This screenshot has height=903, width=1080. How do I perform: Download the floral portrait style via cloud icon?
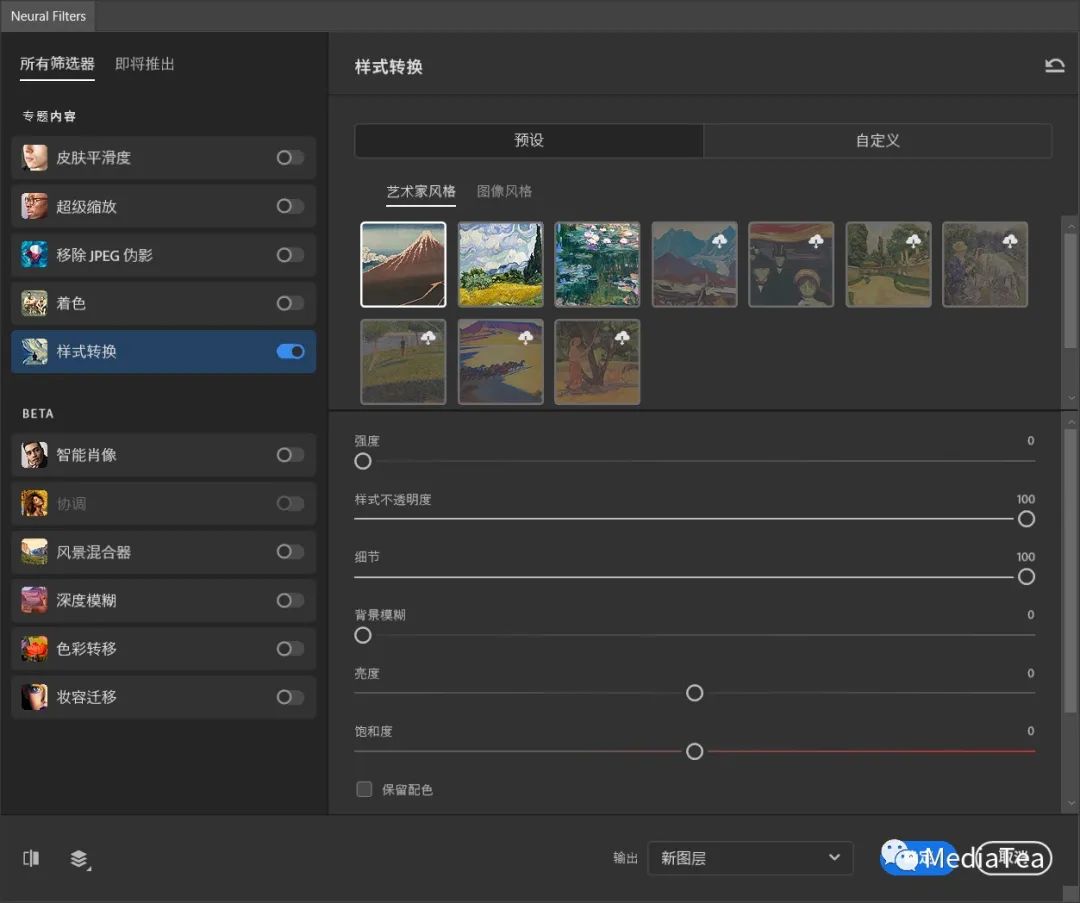pyautogui.click(x=1010, y=240)
